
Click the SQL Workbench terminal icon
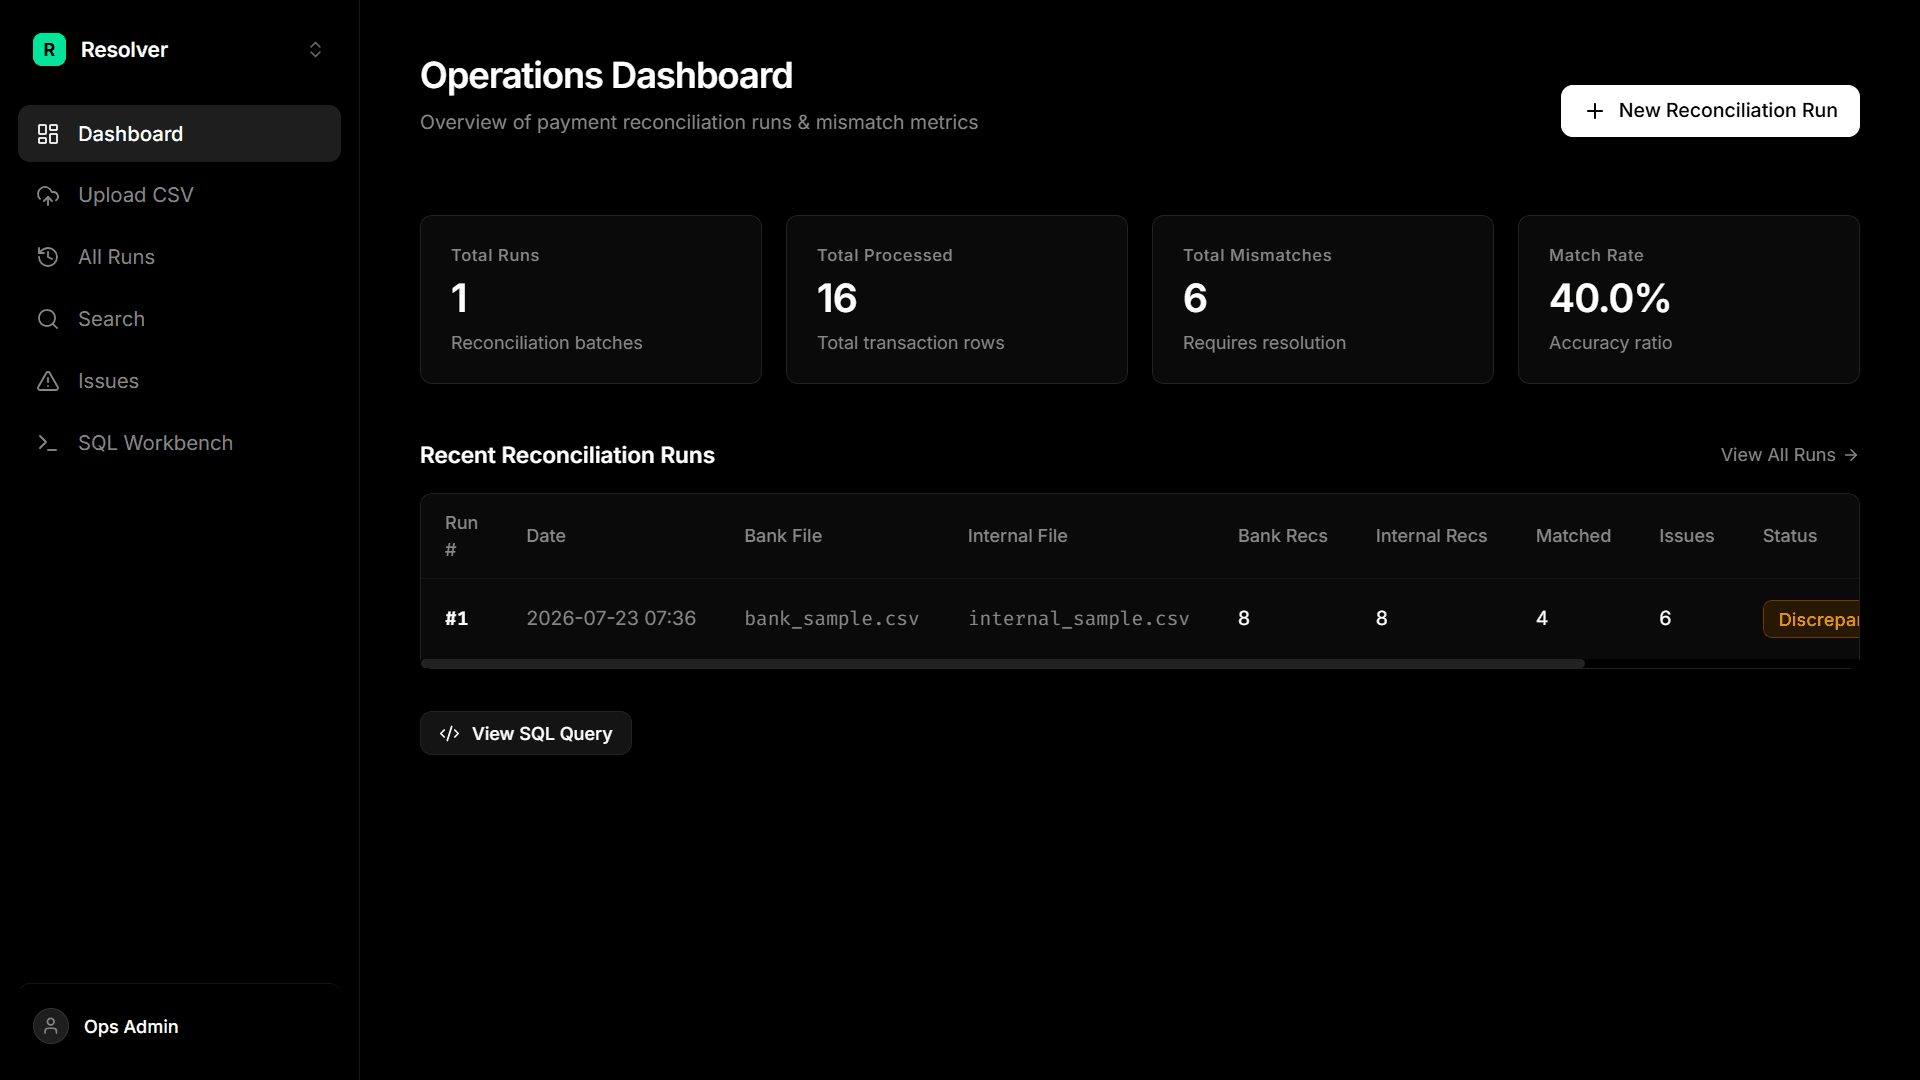(x=48, y=443)
